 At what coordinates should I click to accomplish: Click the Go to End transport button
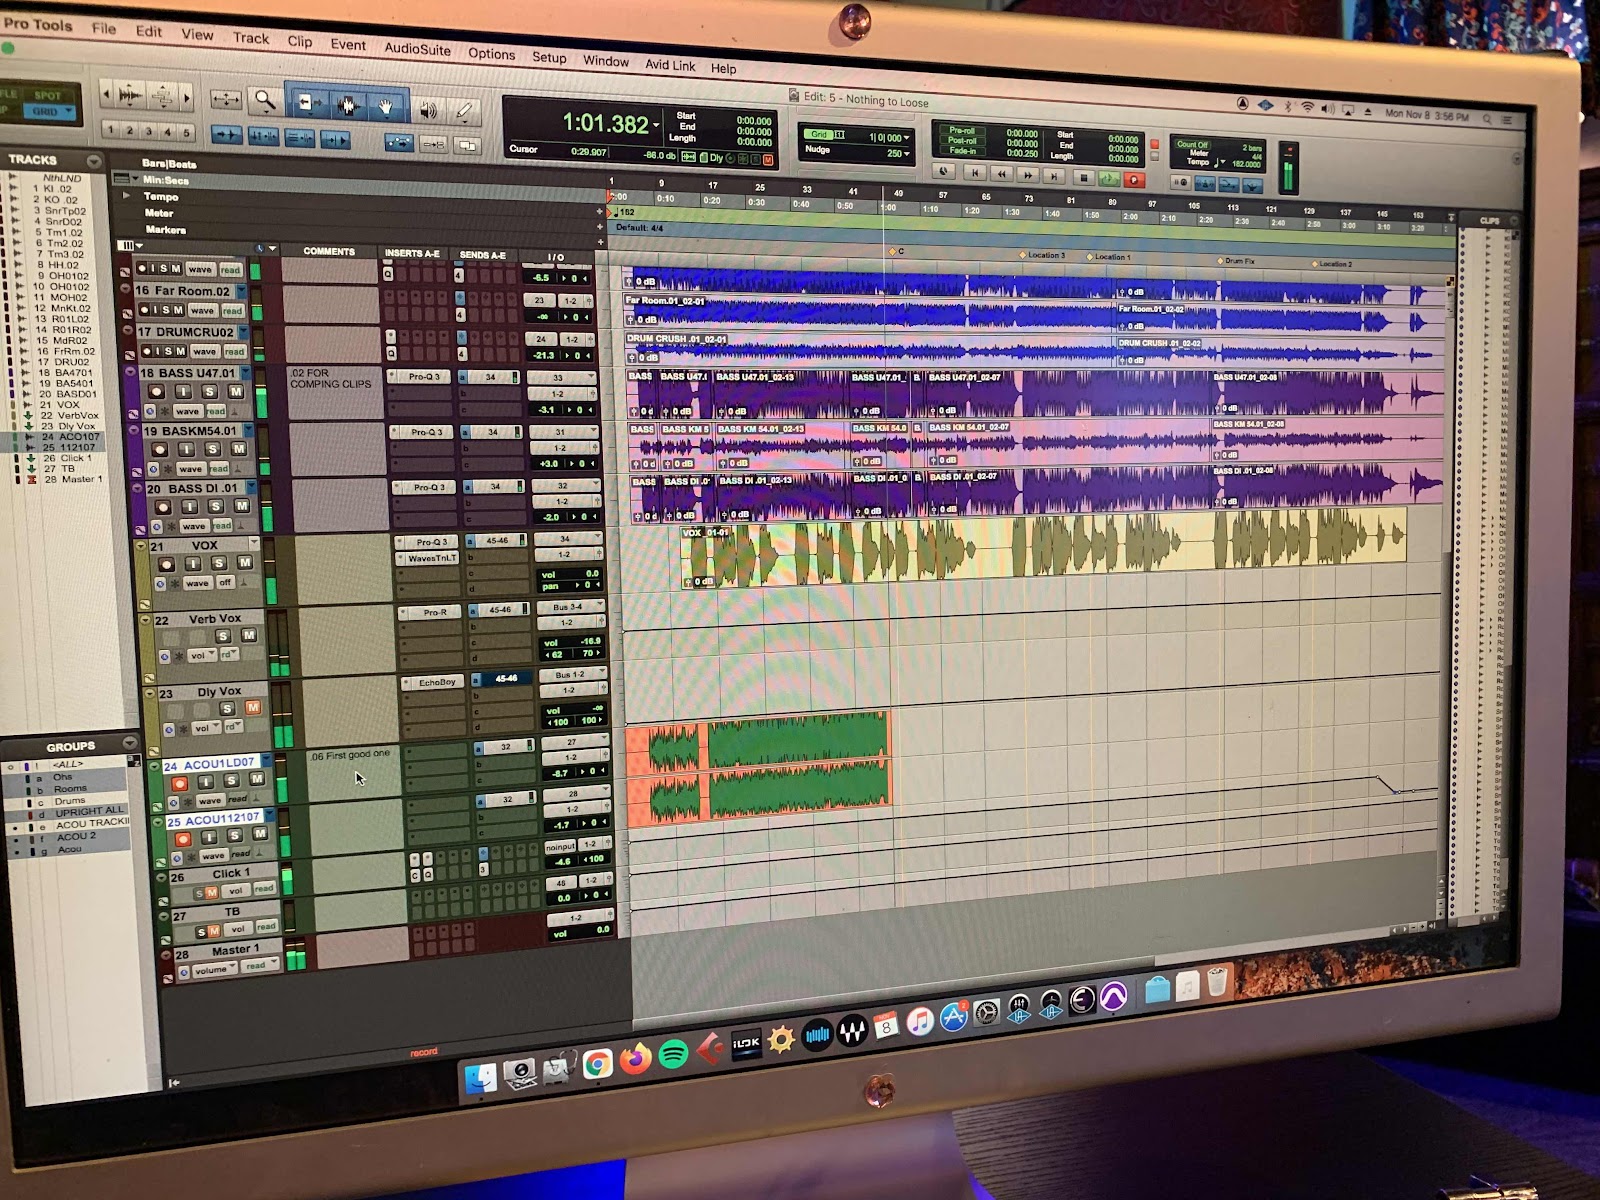click(x=1053, y=176)
